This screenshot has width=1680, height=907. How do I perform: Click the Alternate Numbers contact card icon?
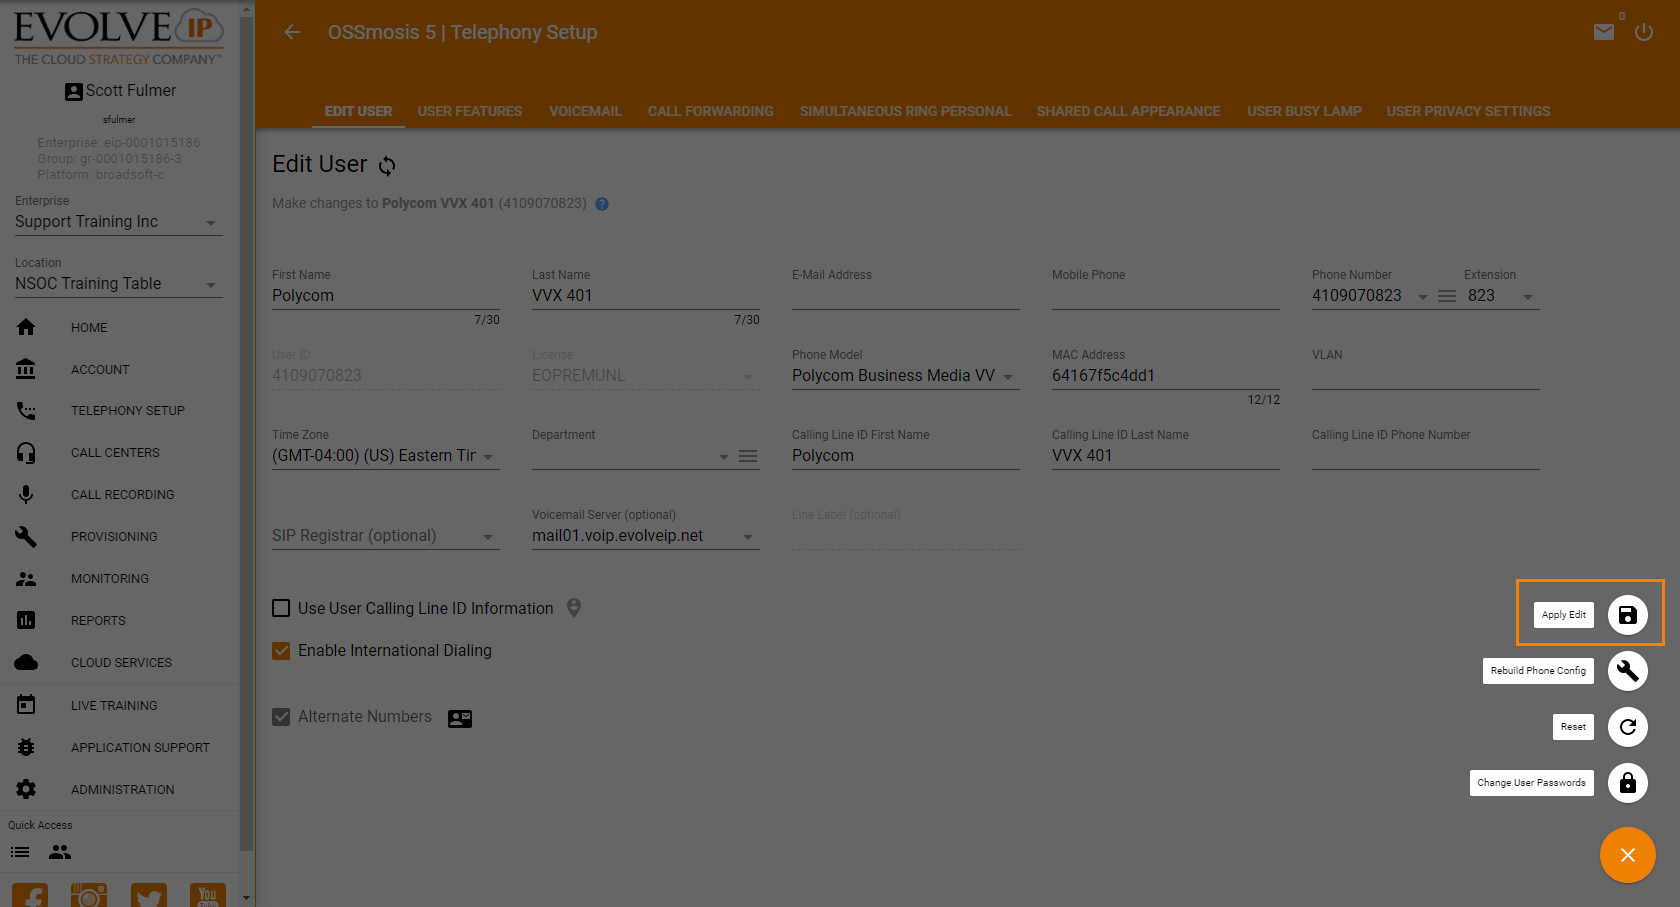click(460, 718)
